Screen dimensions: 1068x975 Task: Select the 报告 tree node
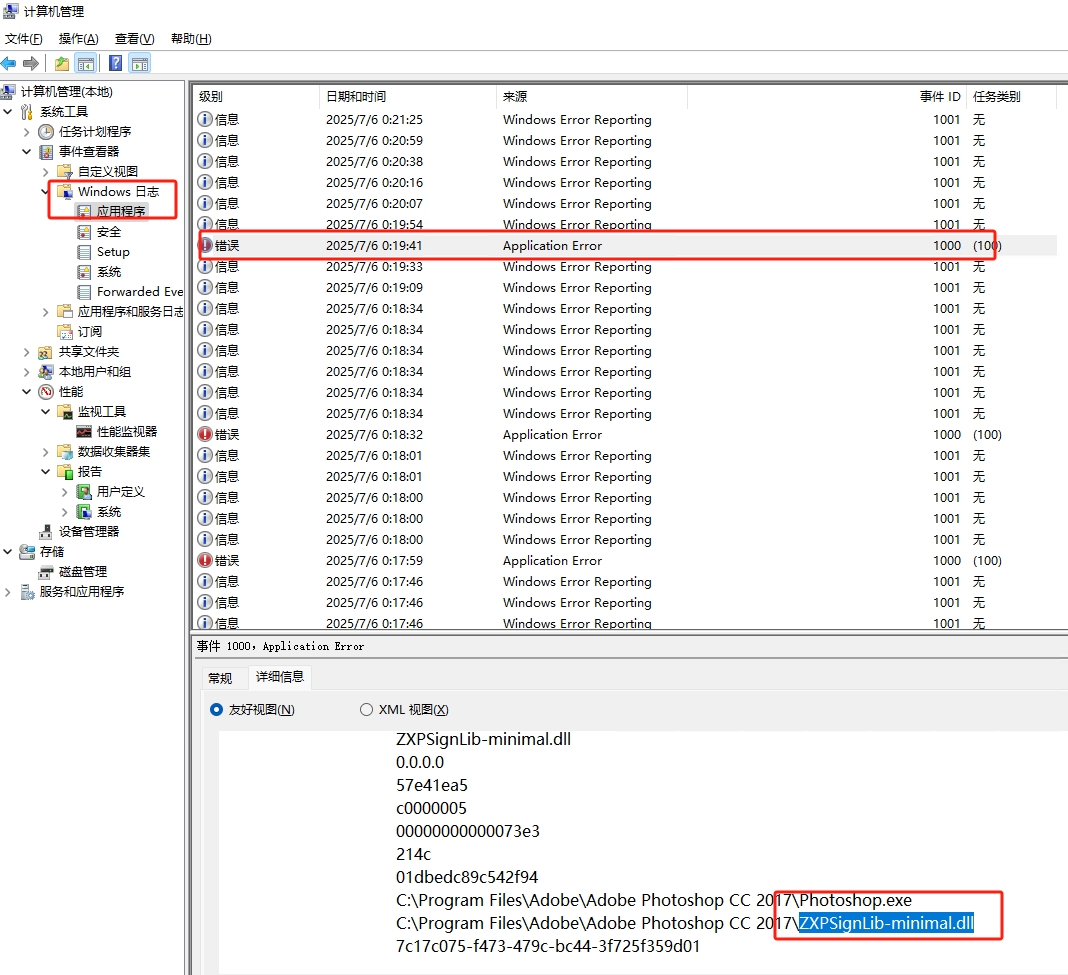pos(89,471)
